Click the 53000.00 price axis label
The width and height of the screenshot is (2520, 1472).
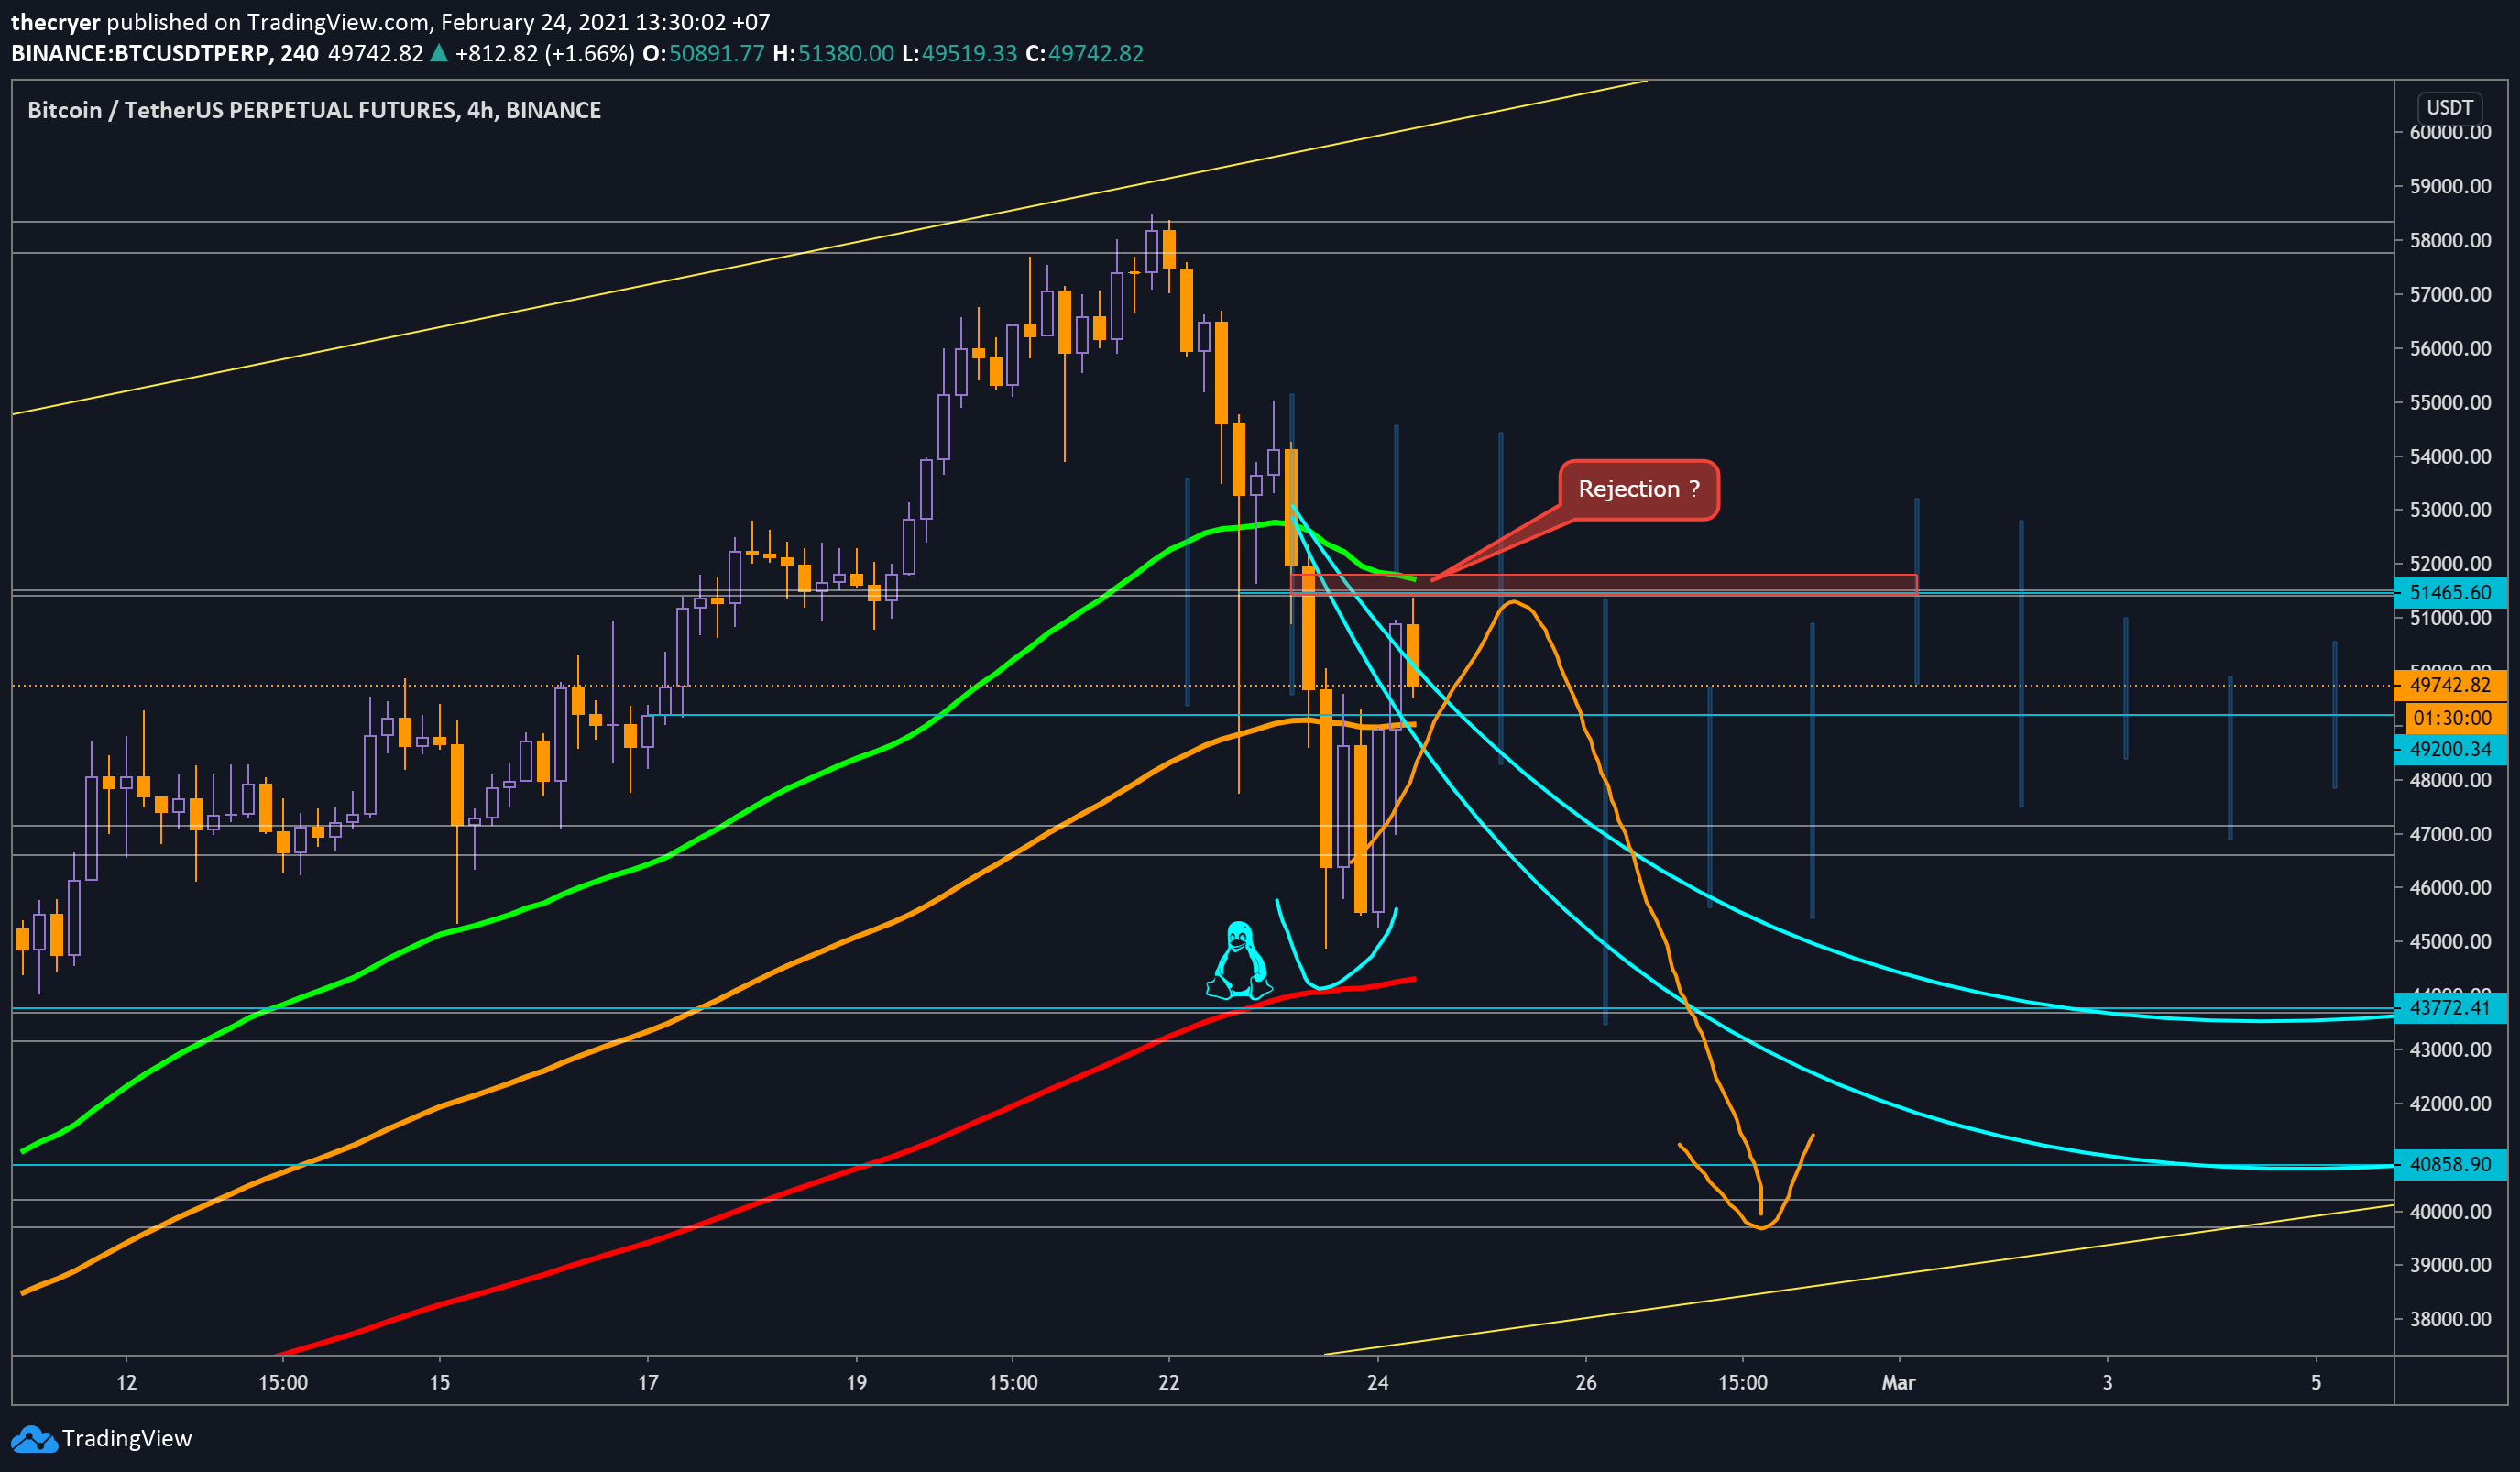point(2450,510)
